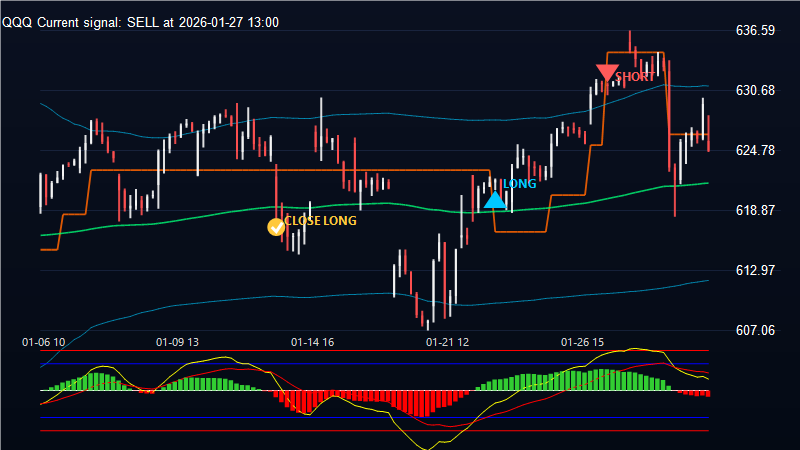Select the CLOSE LONG text label
Viewport: 800px width, 450px height.
[x=320, y=221]
